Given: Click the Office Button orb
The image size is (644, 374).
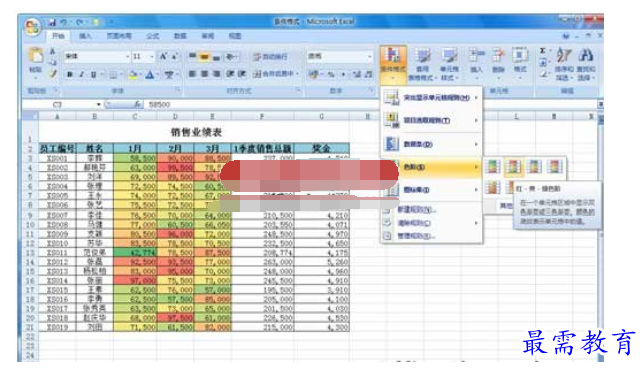Looking at the screenshot, I should pos(32,28).
